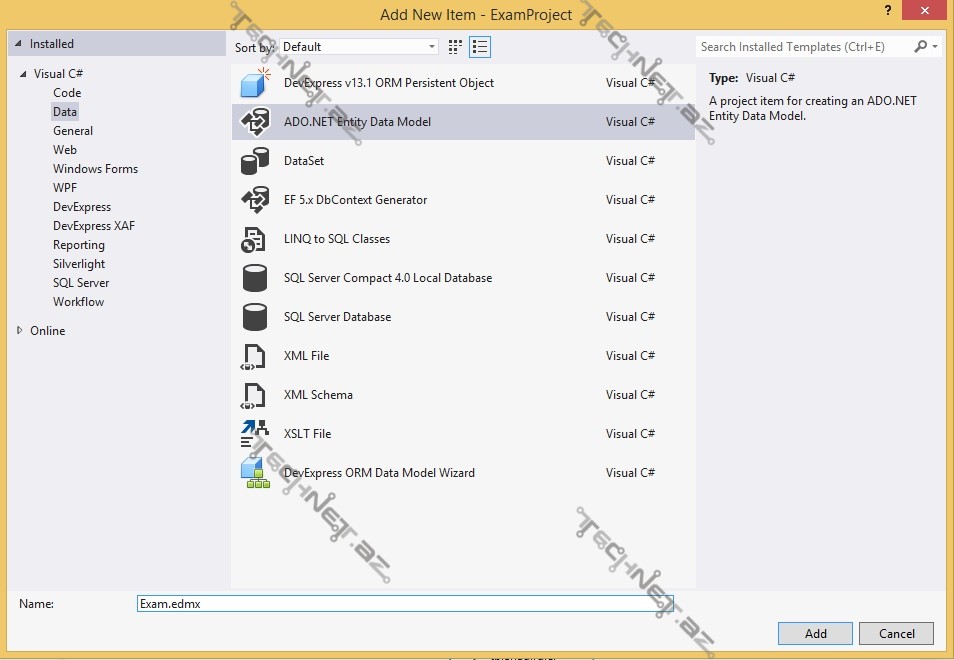Expand the Online templates node

tap(20, 331)
